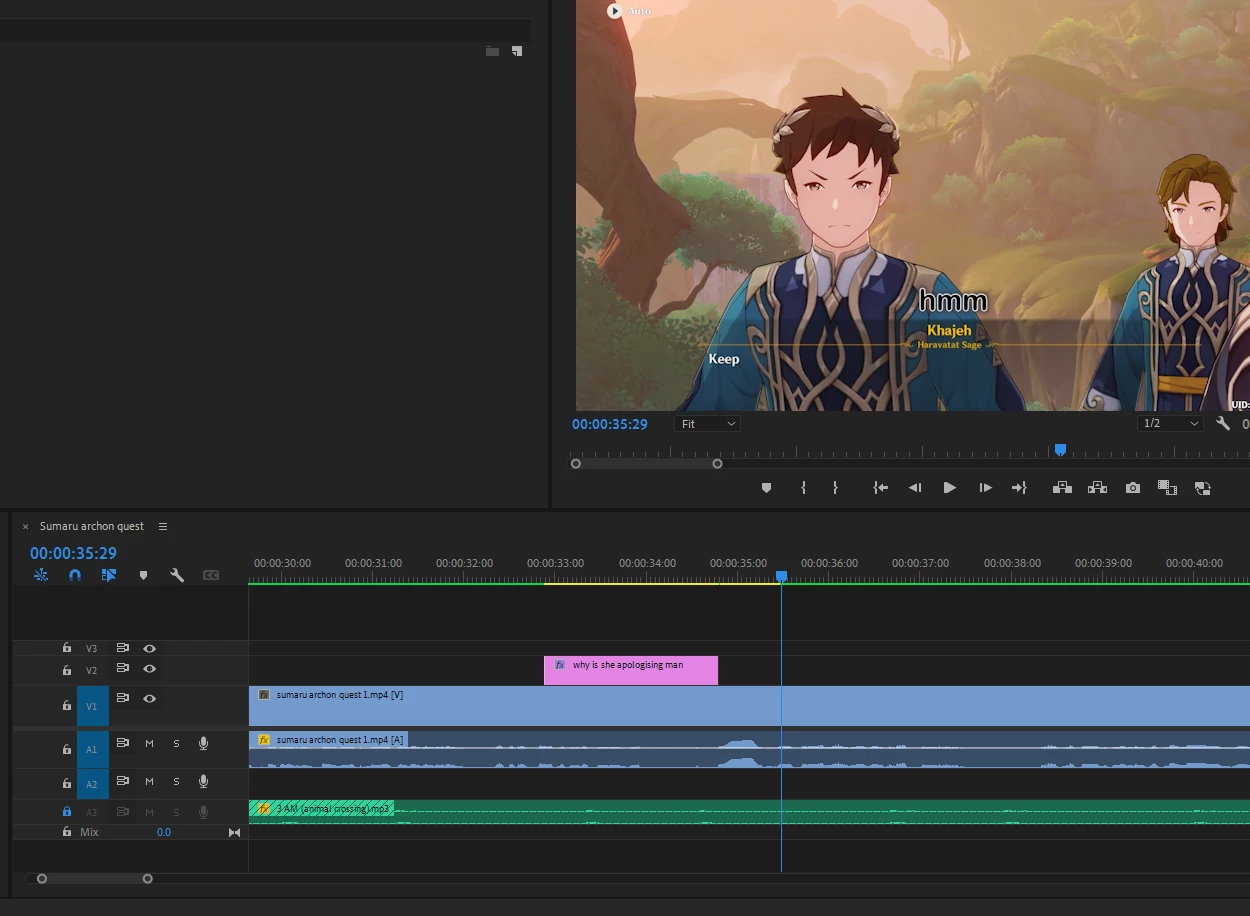This screenshot has width=1250, height=916.
Task: Play the sequence in Program Monitor
Action: [950, 488]
